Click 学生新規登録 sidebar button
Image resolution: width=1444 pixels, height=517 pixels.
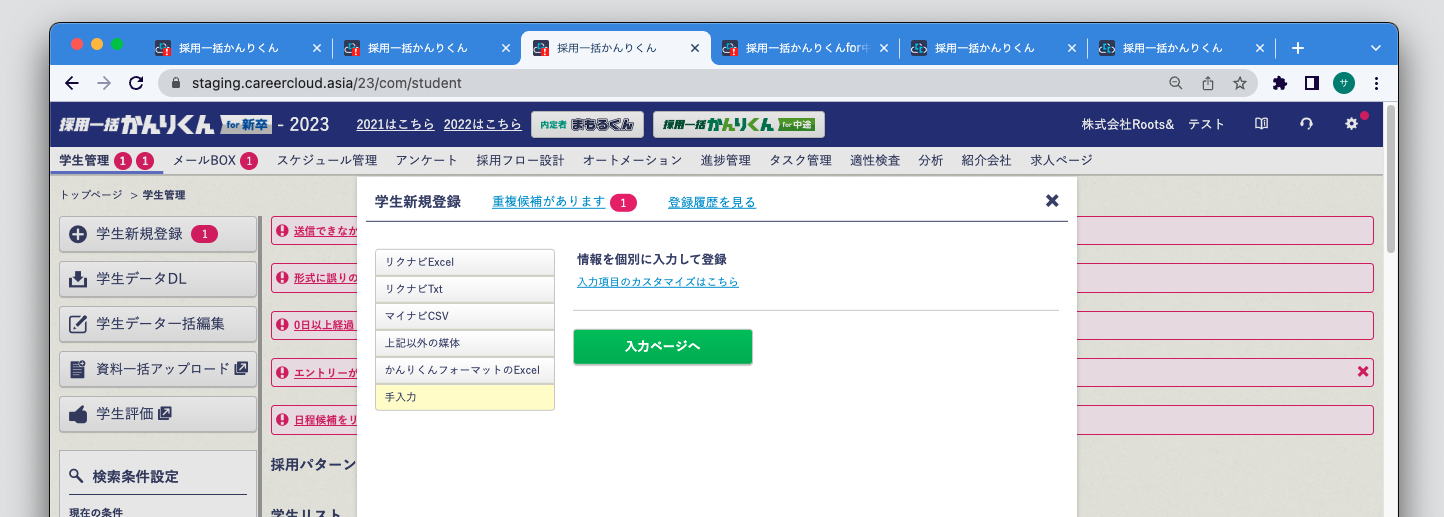coord(158,234)
